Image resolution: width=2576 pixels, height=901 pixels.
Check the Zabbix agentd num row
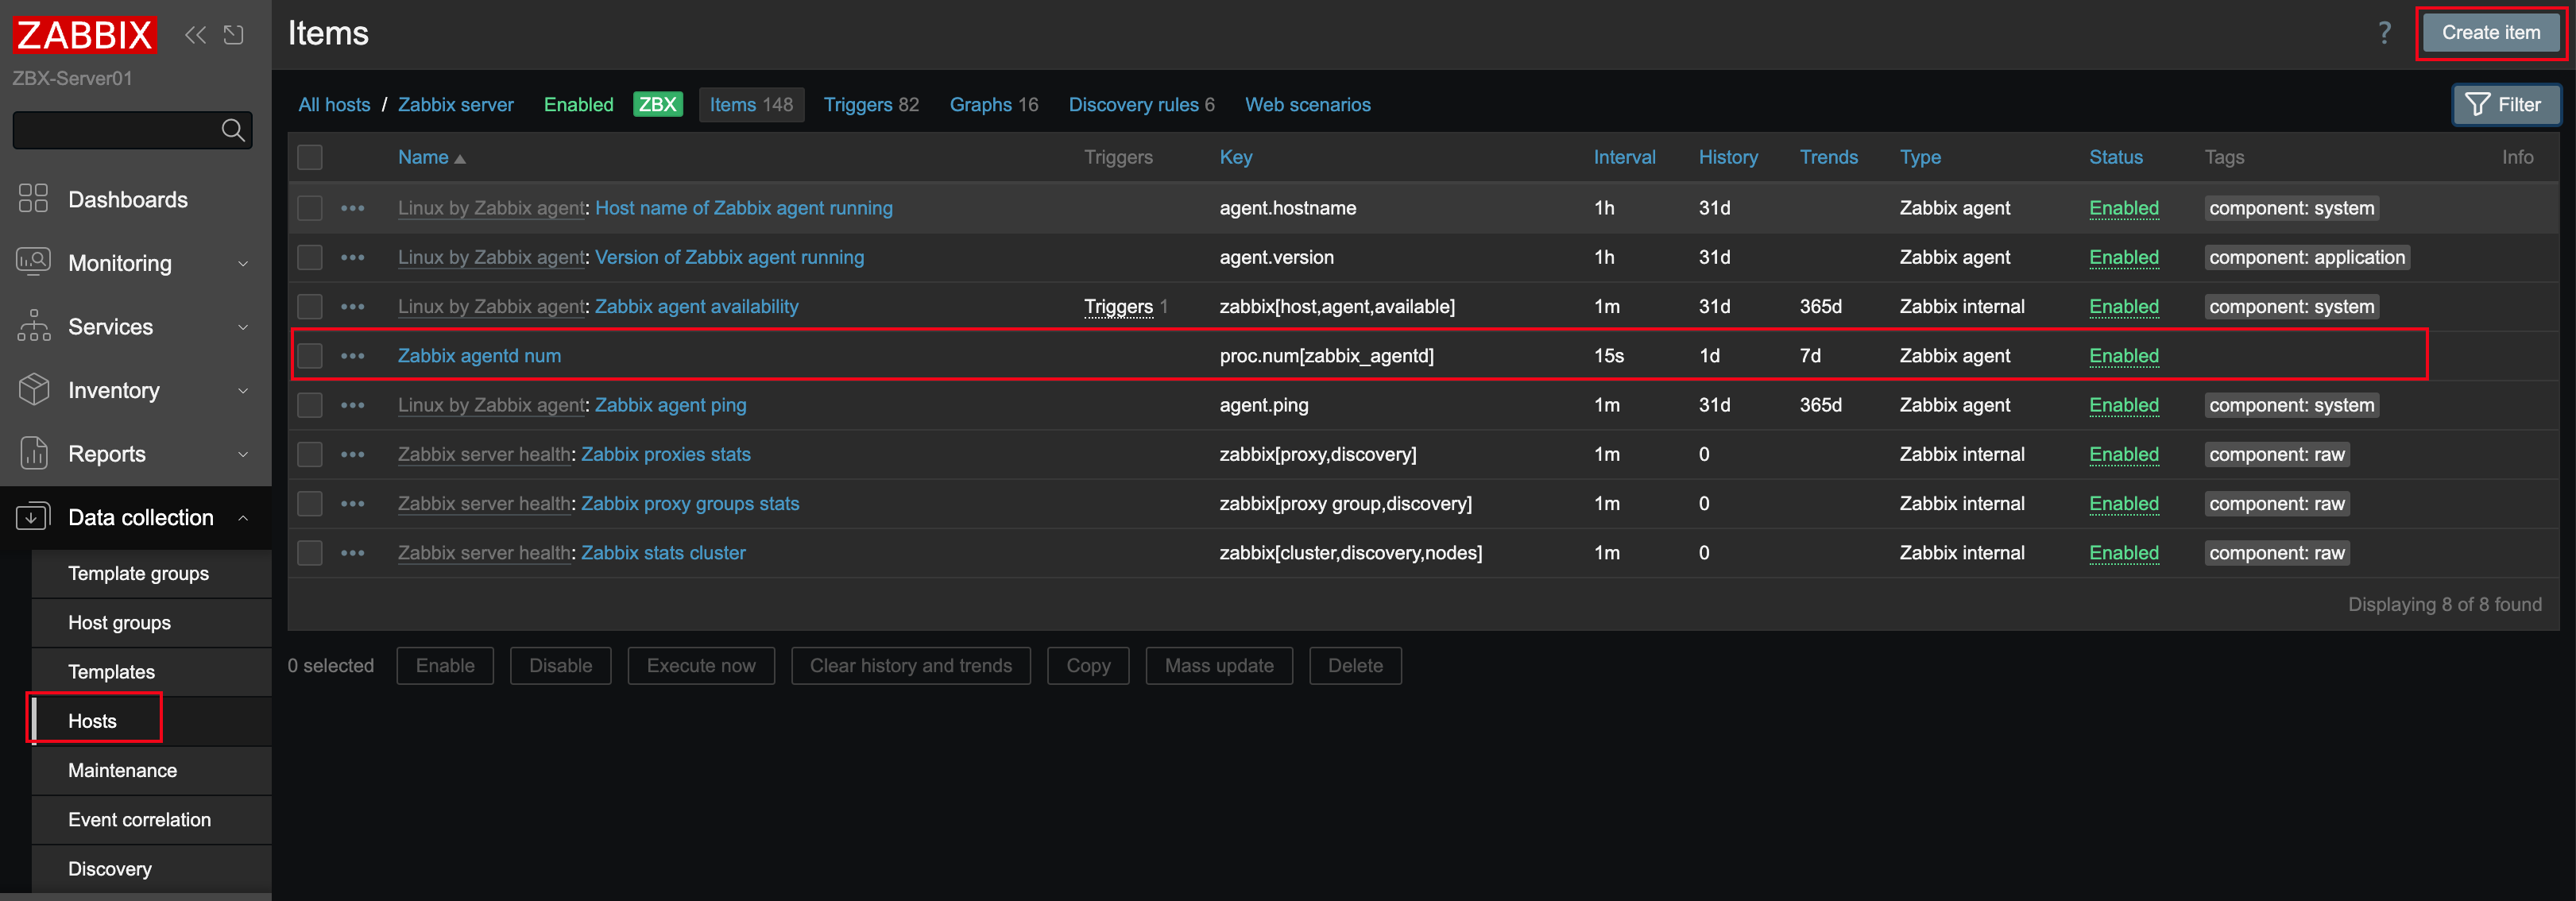click(310, 355)
